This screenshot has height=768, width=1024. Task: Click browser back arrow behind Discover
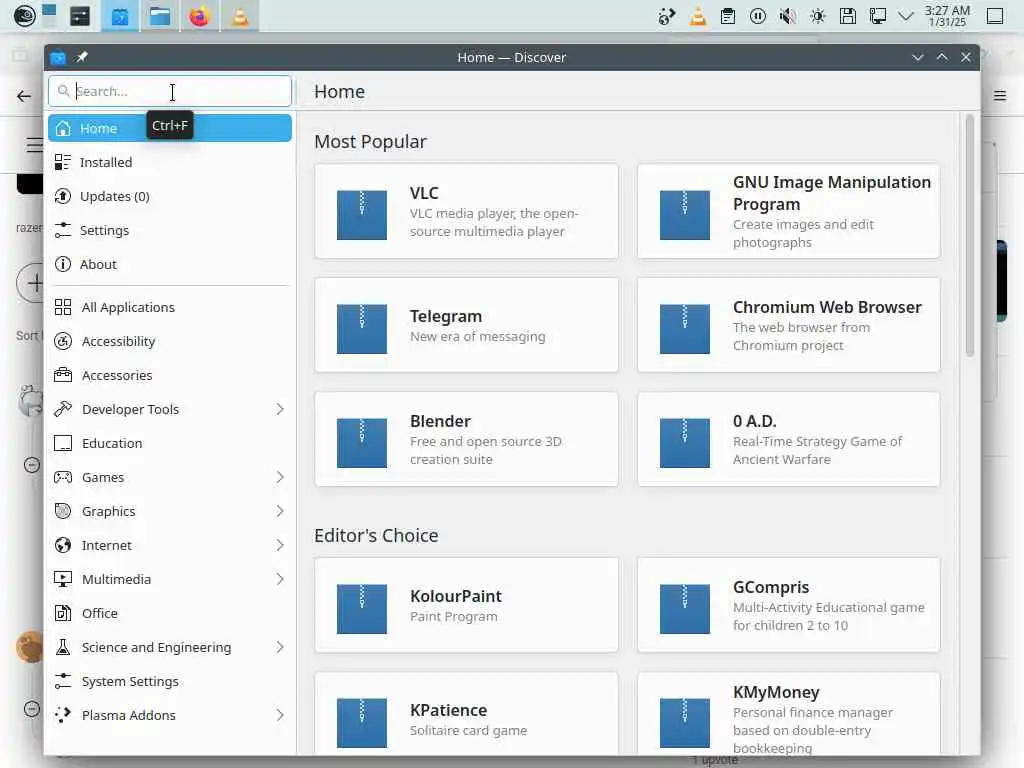pyautogui.click(x=24, y=97)
